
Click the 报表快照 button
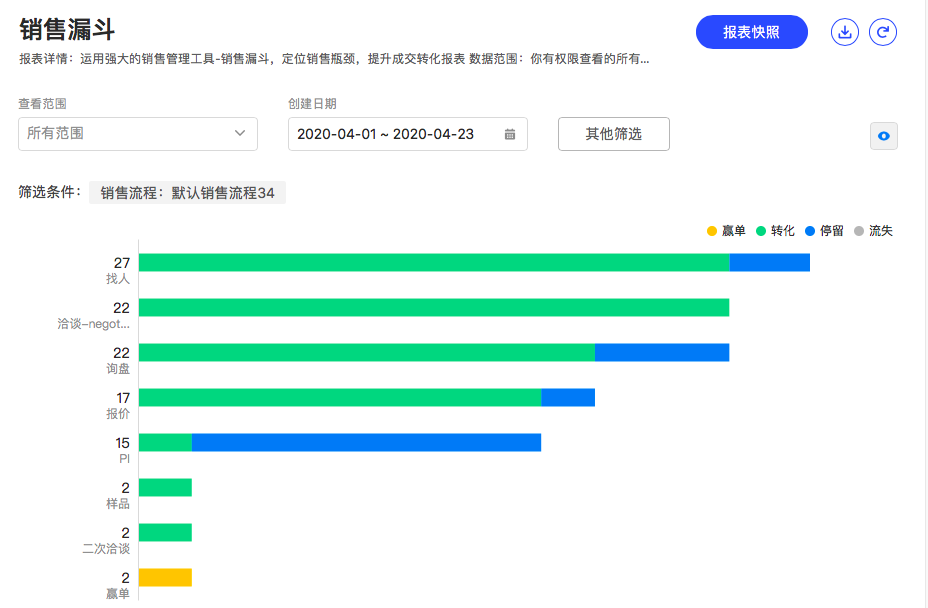pyautogui.click(x=751, y=32)
